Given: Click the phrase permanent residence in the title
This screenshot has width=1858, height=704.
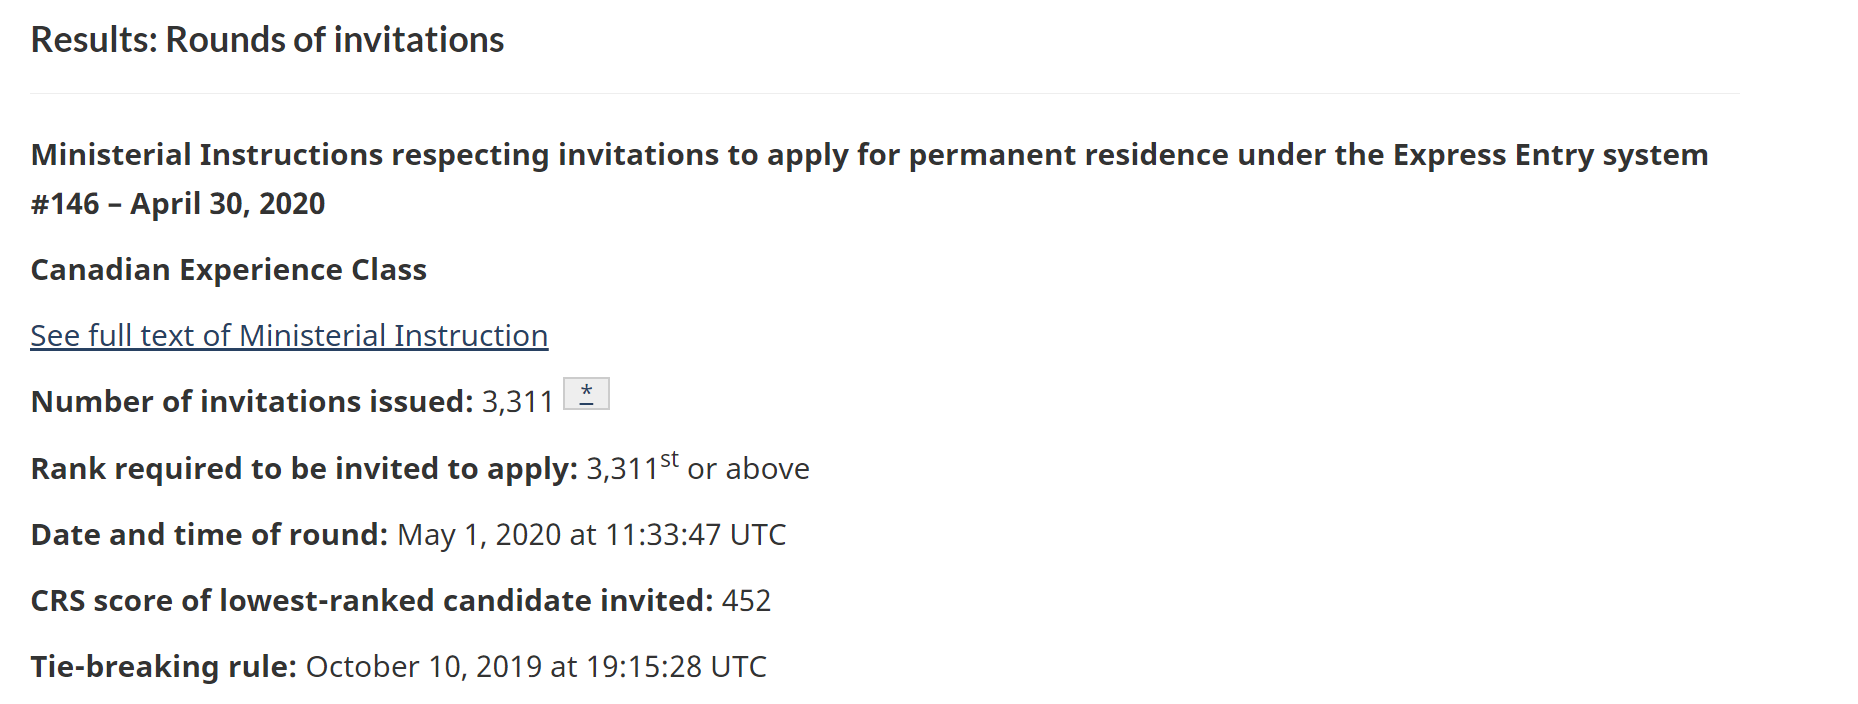Looking at the screenshot, I should pyautogui.click(x=1068, y=155).
